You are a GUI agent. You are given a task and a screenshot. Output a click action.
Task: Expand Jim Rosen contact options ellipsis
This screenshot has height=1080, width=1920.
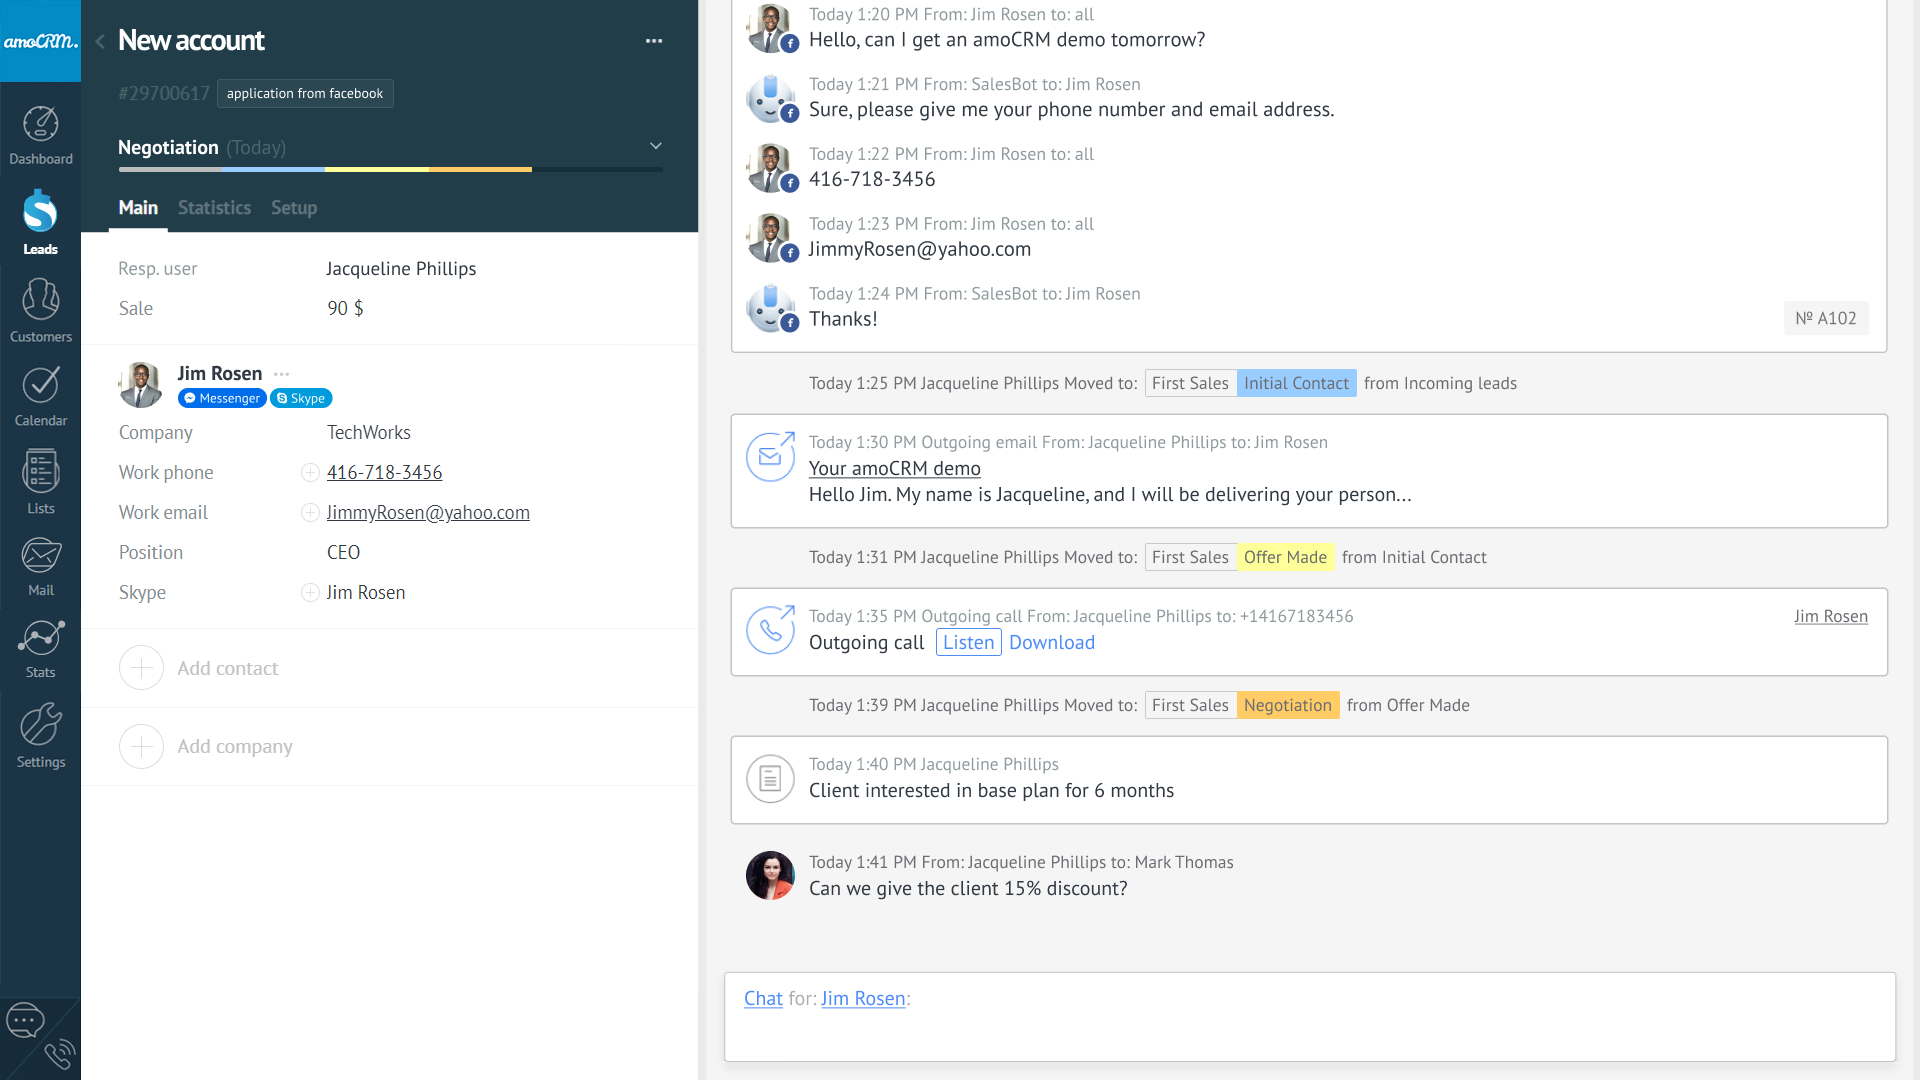[281, 373]
